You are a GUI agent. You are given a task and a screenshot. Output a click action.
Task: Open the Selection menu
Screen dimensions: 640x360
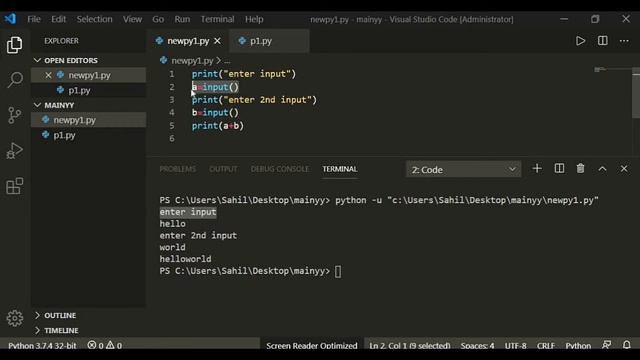[94, 19]
